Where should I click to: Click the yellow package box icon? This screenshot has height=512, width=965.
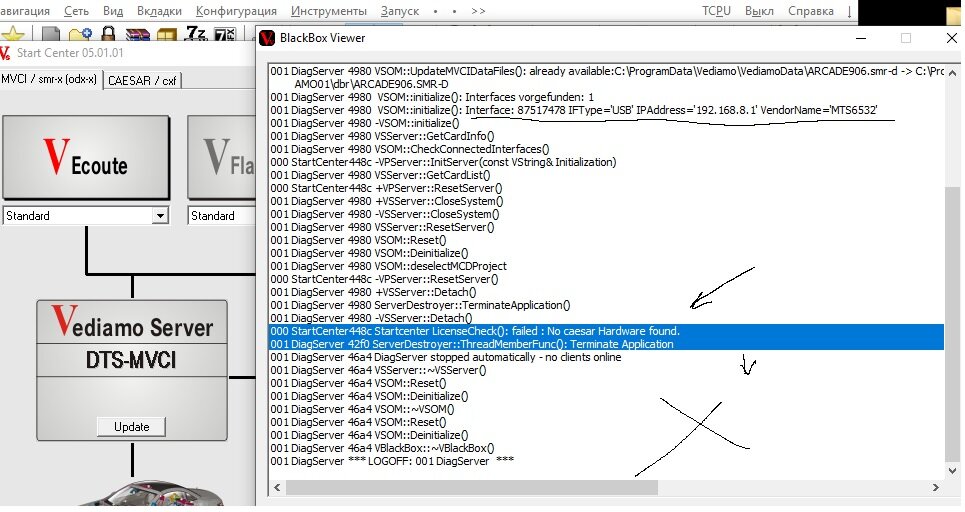pos(167,34)
